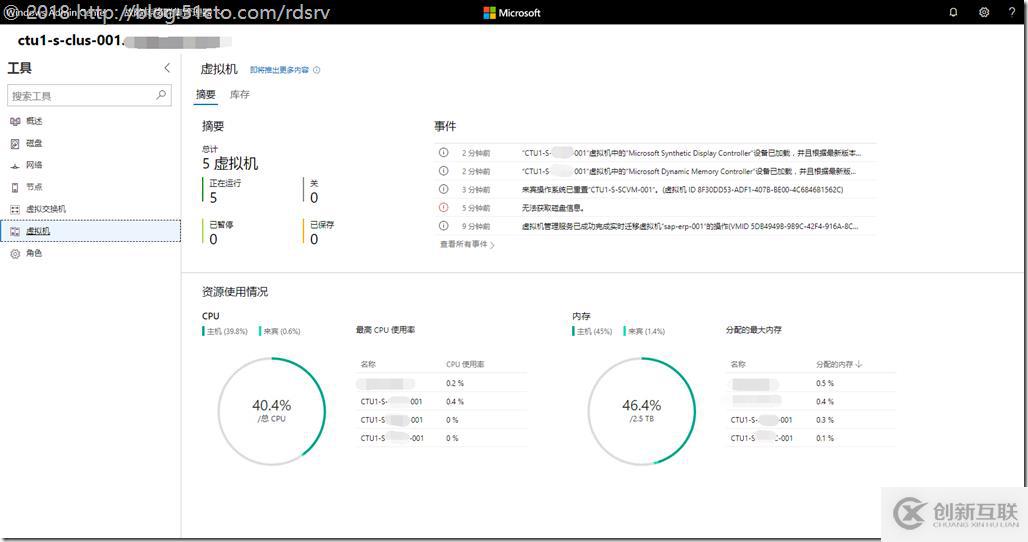1028x542 pixels.
Task: Click the search magnifier icon
Action: (x=161, y=95)
